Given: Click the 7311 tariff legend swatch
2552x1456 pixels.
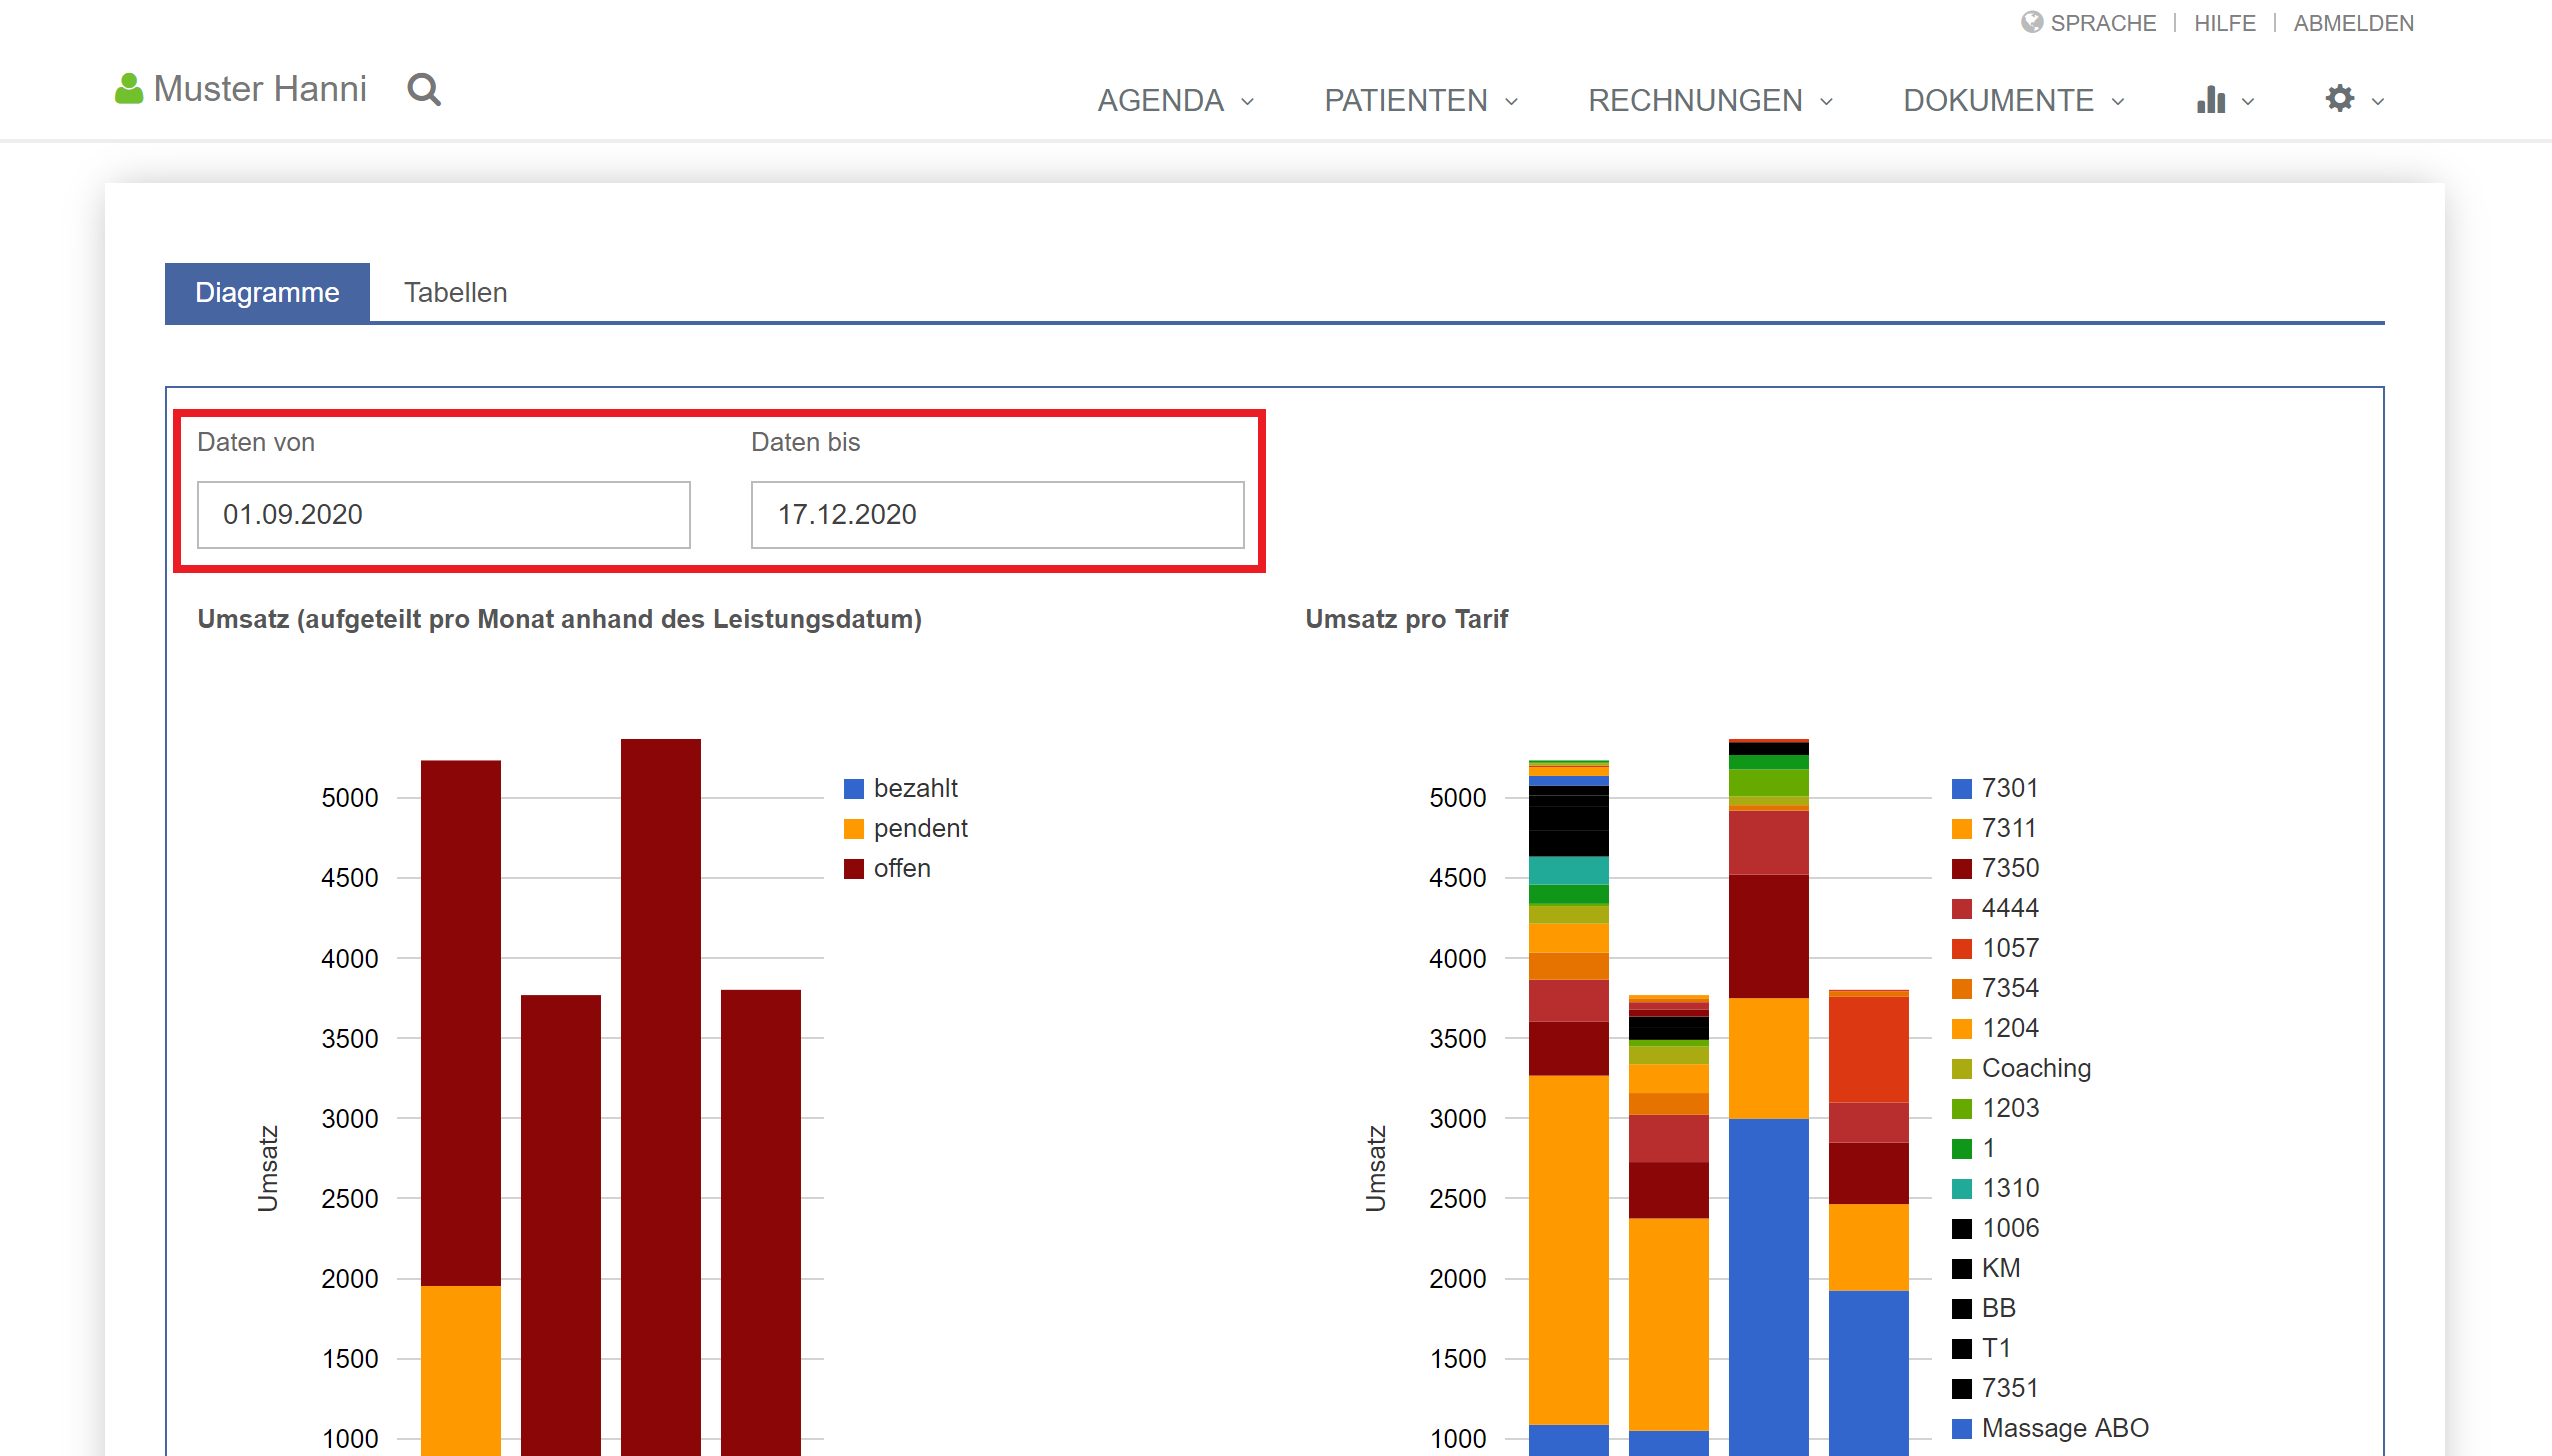Looking at the screenshot, I should point(1962,829).
